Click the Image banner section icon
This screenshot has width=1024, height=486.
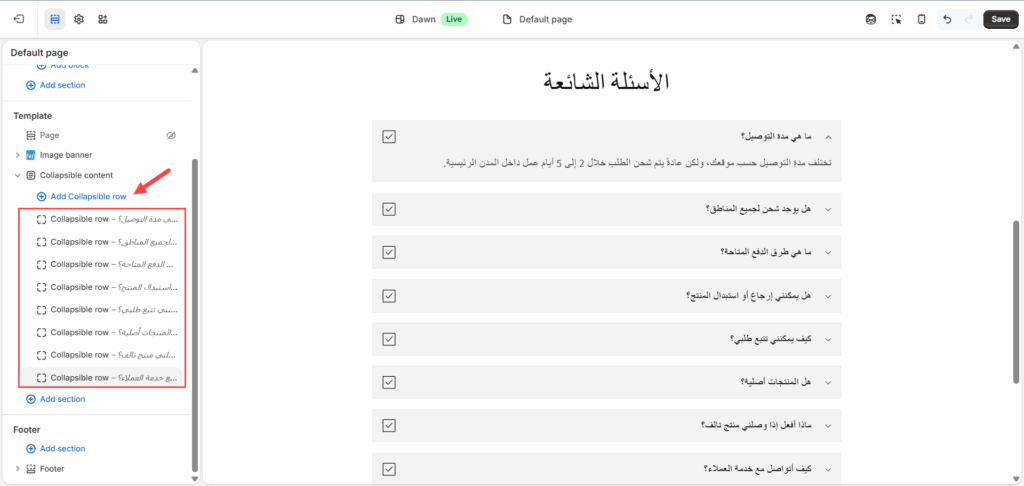click(31, 155)
